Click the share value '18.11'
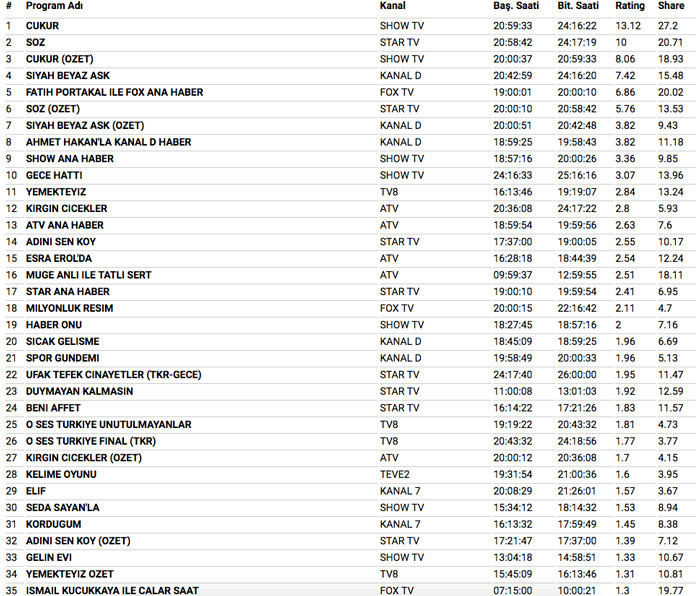The width and height of the screenshot is (700, 596). tap(671, 275)
